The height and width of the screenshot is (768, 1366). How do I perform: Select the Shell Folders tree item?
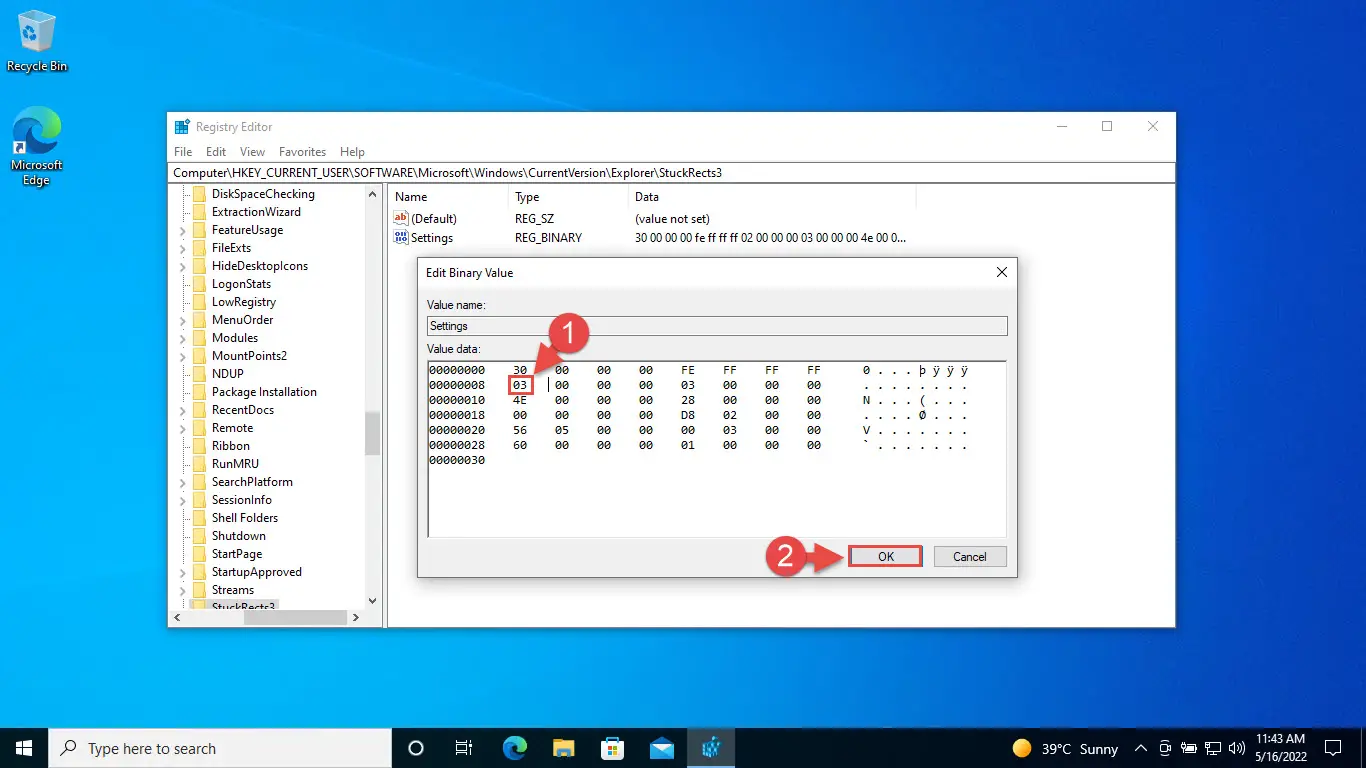pos(245,518)
